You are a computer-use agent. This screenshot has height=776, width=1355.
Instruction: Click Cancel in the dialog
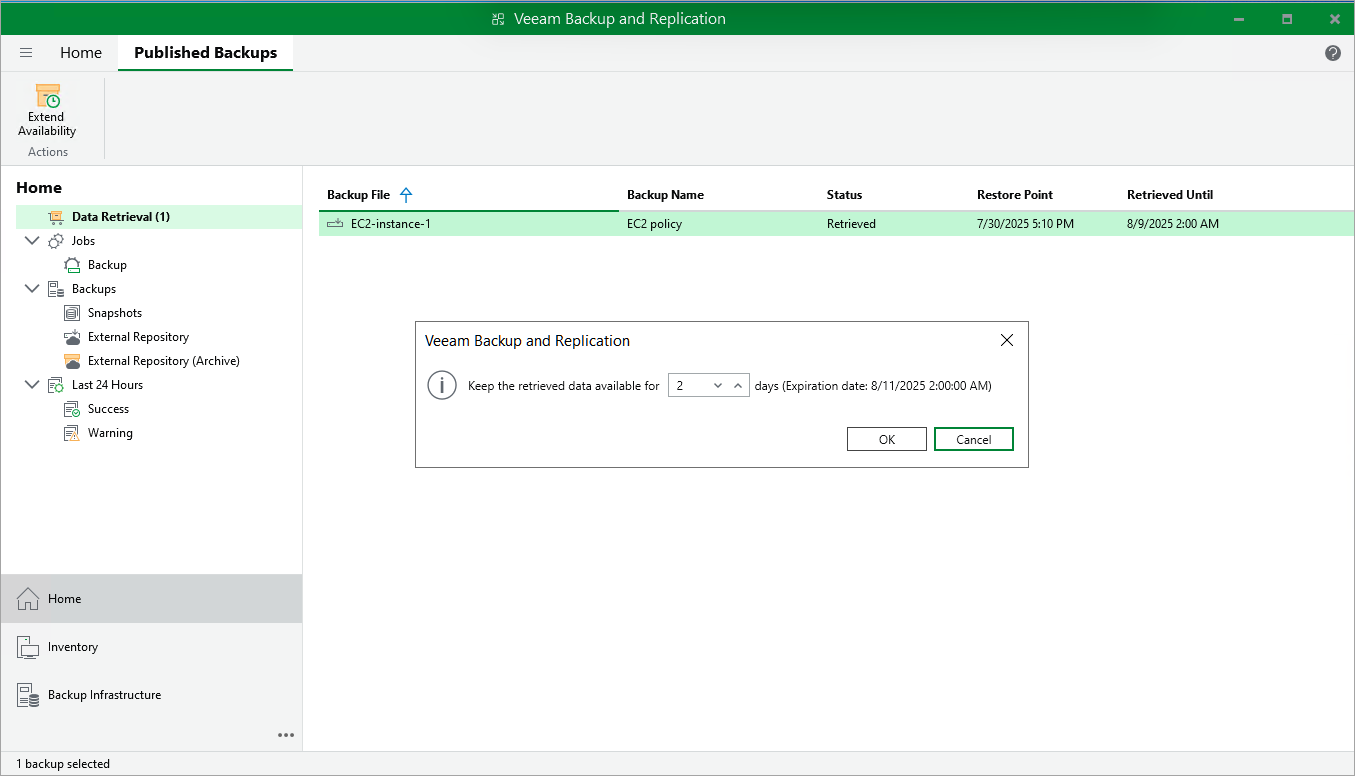point(974,439)
